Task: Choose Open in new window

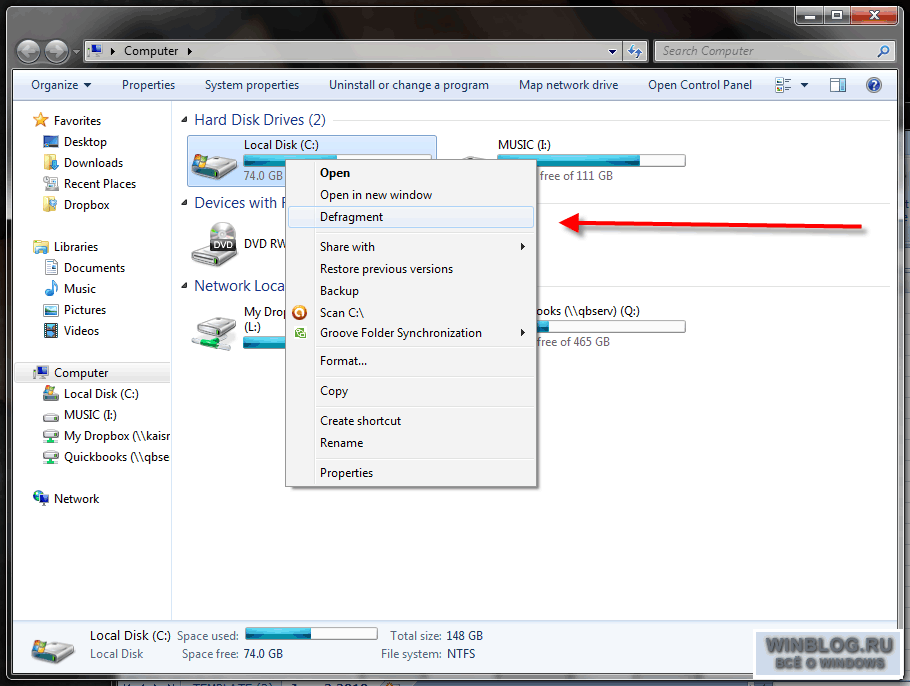Action: pyautogui.click(x=411, y=195)
